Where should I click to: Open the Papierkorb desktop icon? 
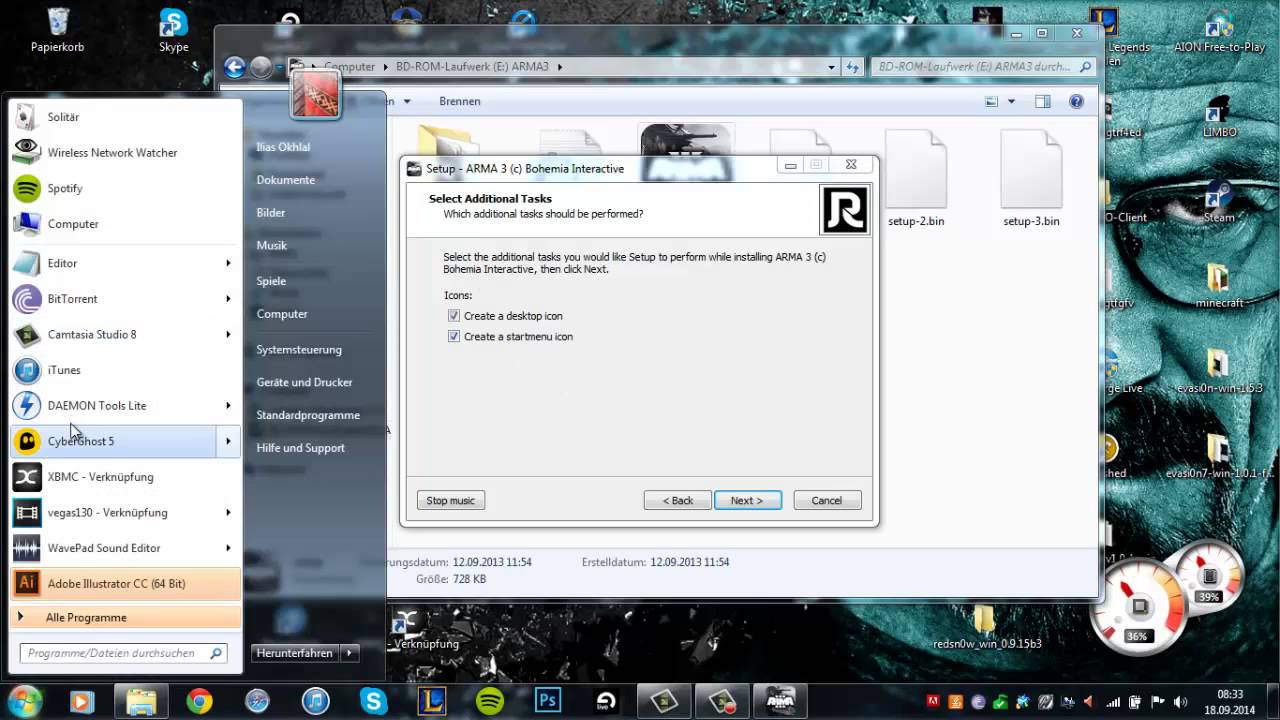tap(57, 29)
